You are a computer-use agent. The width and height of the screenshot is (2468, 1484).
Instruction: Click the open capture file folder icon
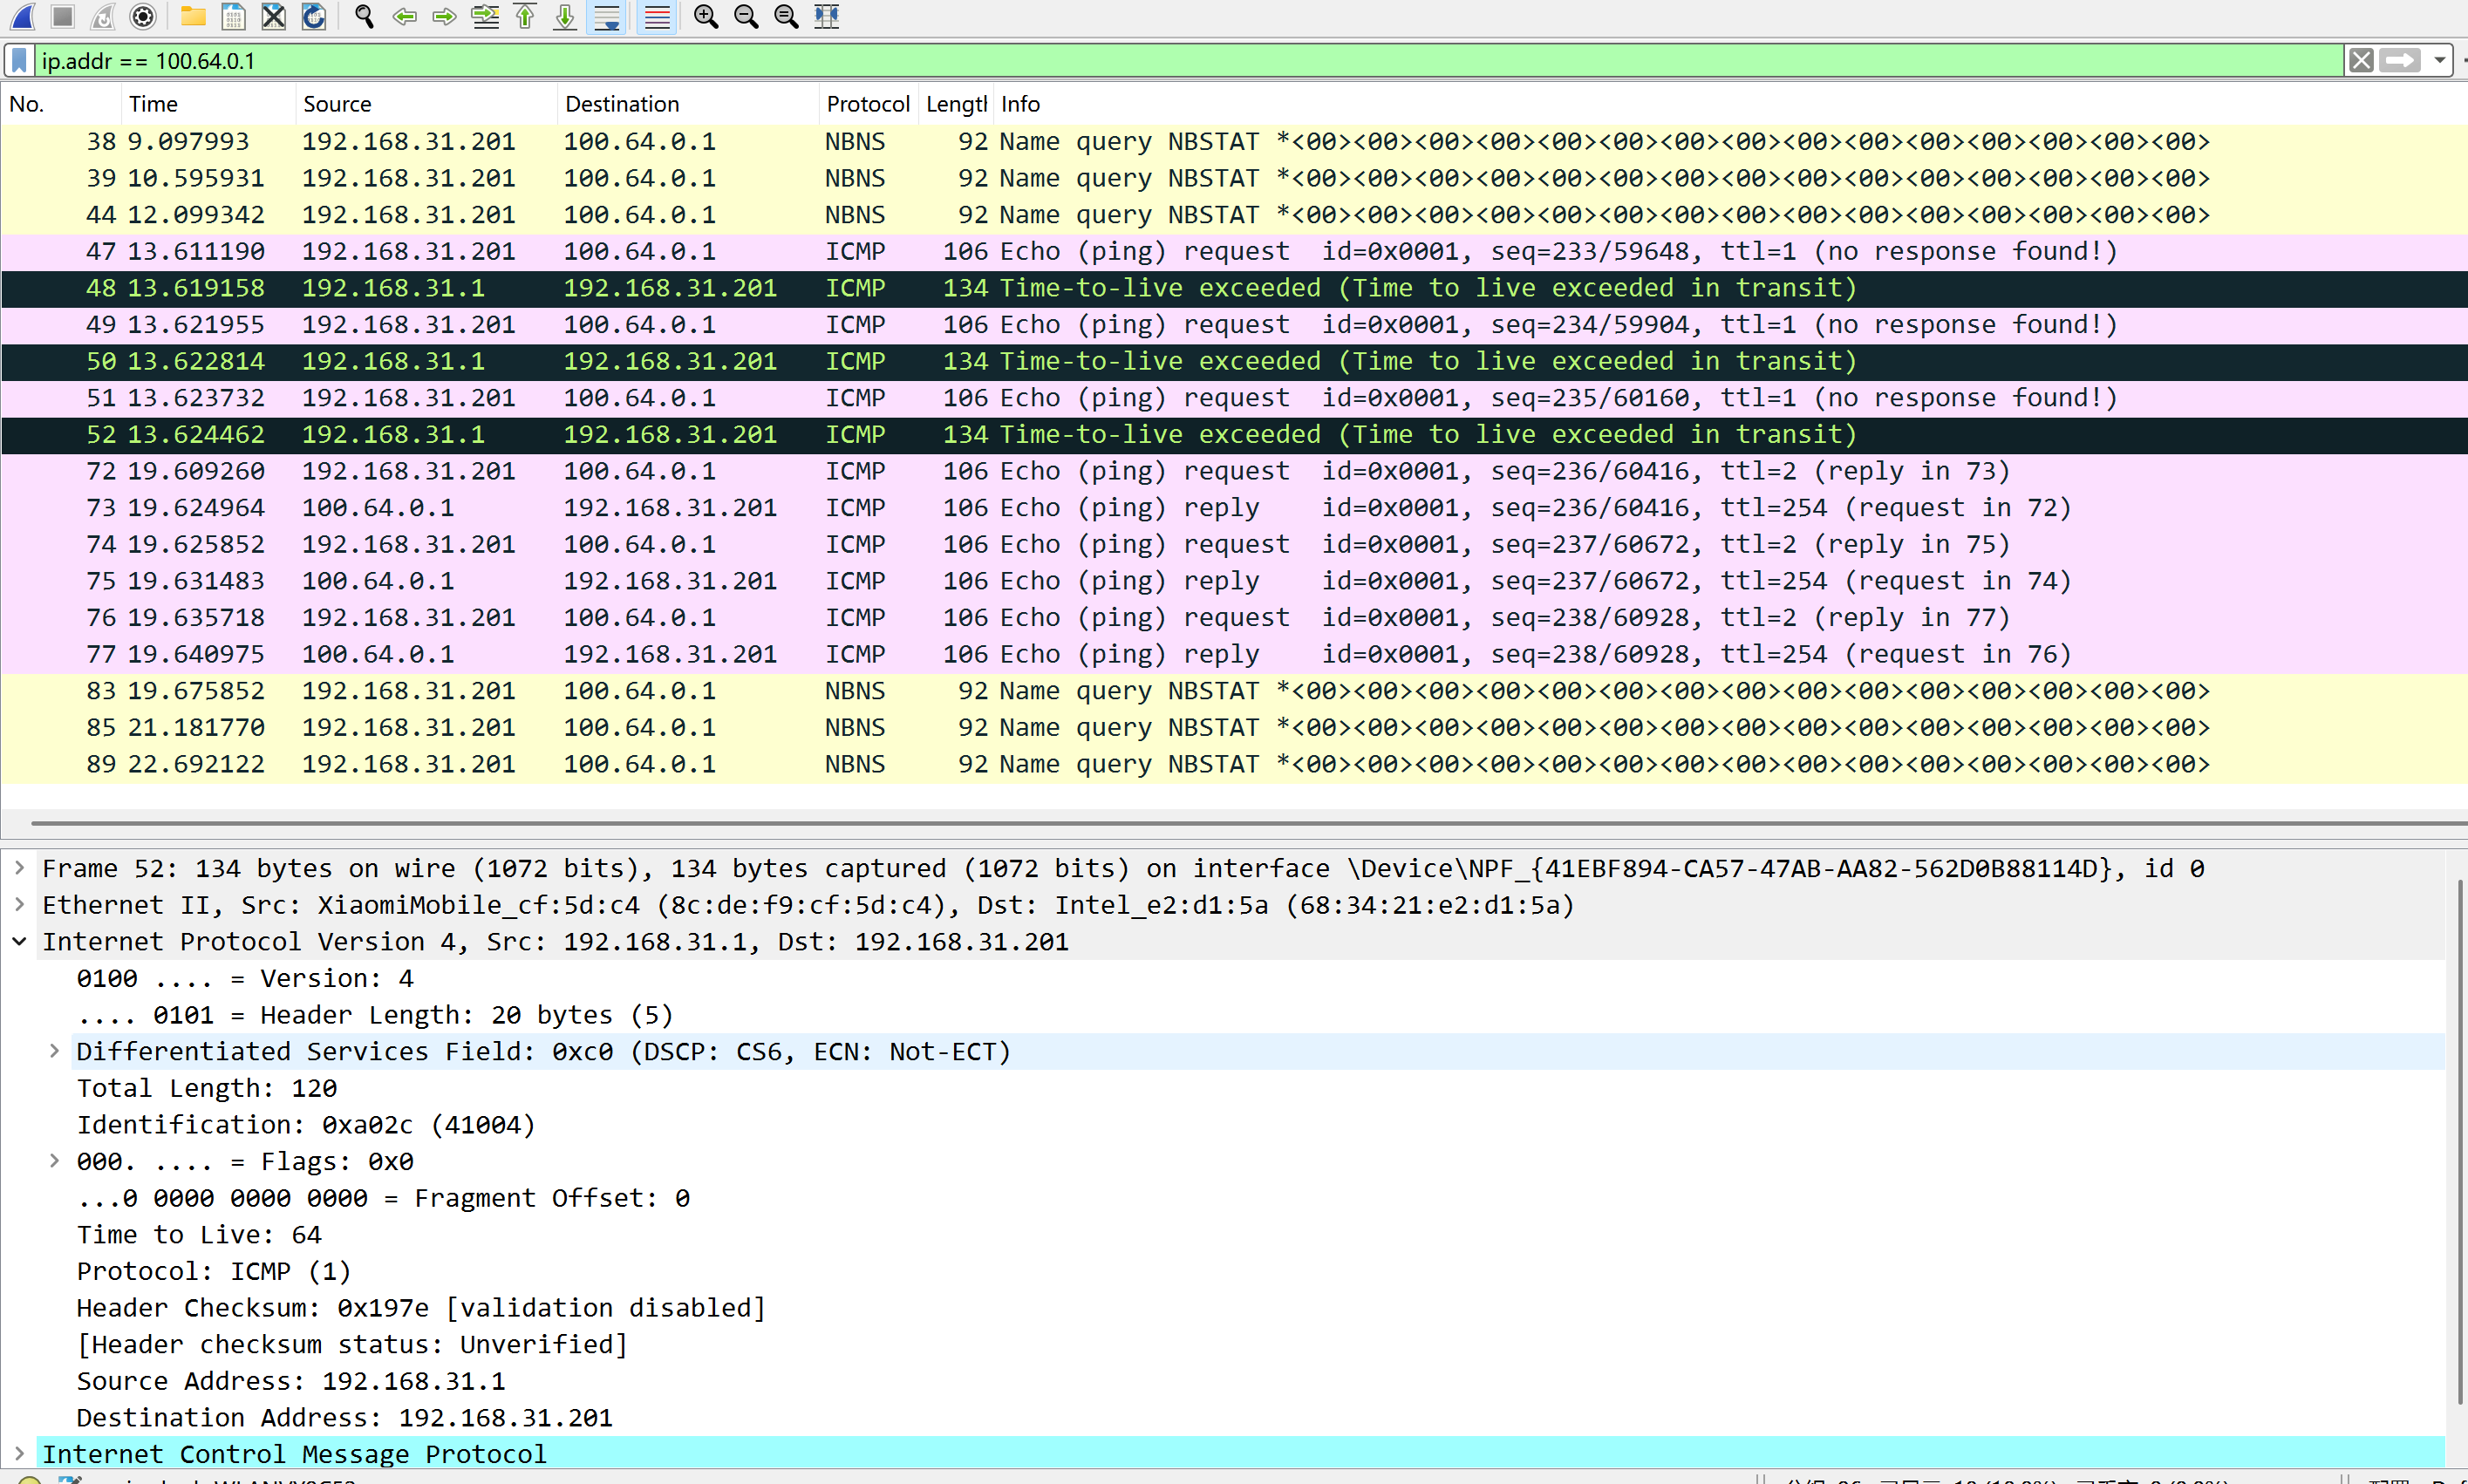[192, 16]
